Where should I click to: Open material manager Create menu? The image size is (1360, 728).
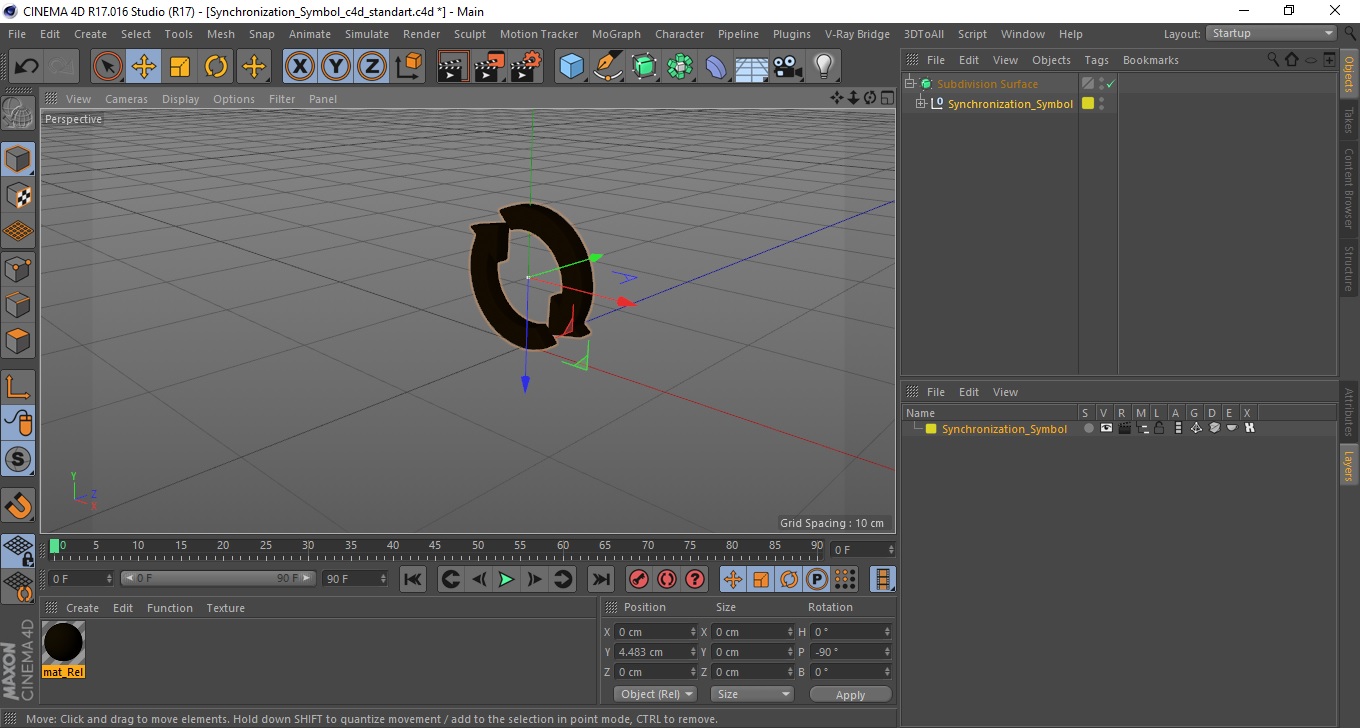tap(82, 608)
